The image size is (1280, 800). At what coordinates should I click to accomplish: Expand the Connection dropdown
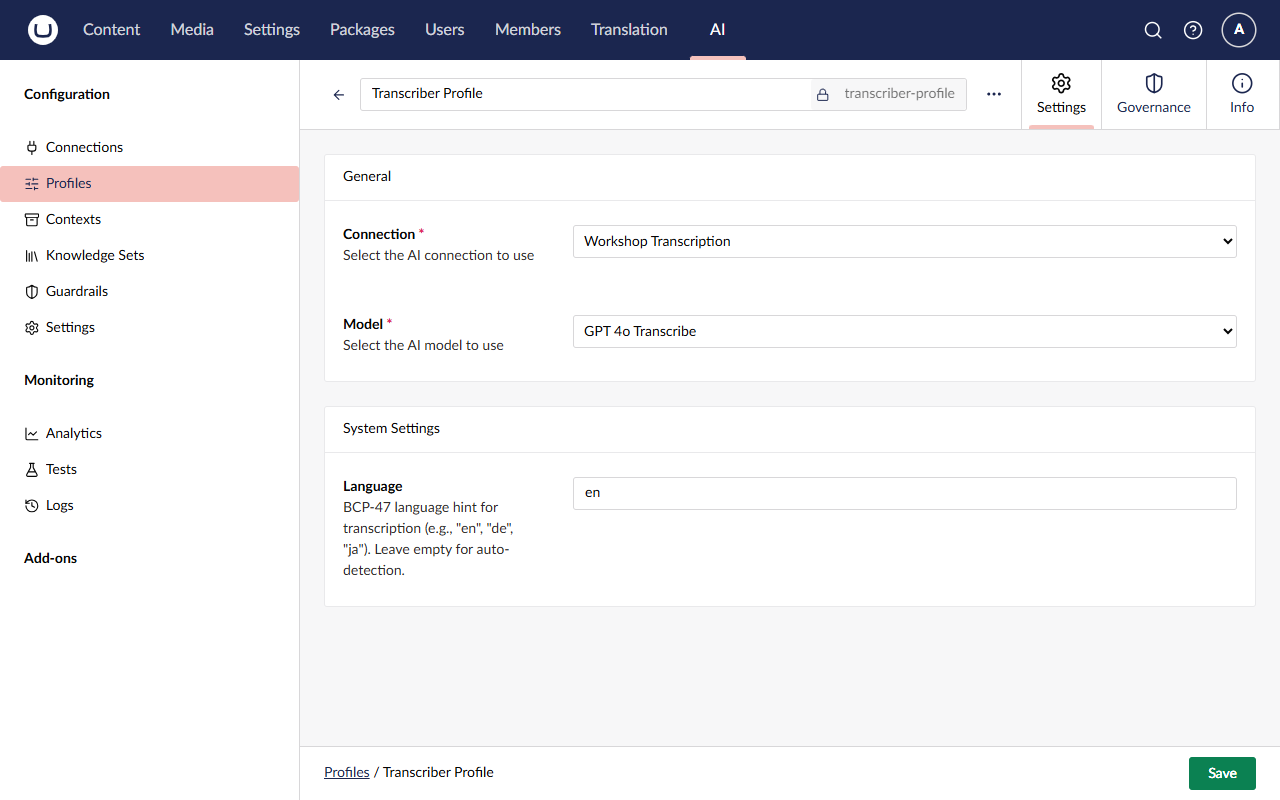905,241
